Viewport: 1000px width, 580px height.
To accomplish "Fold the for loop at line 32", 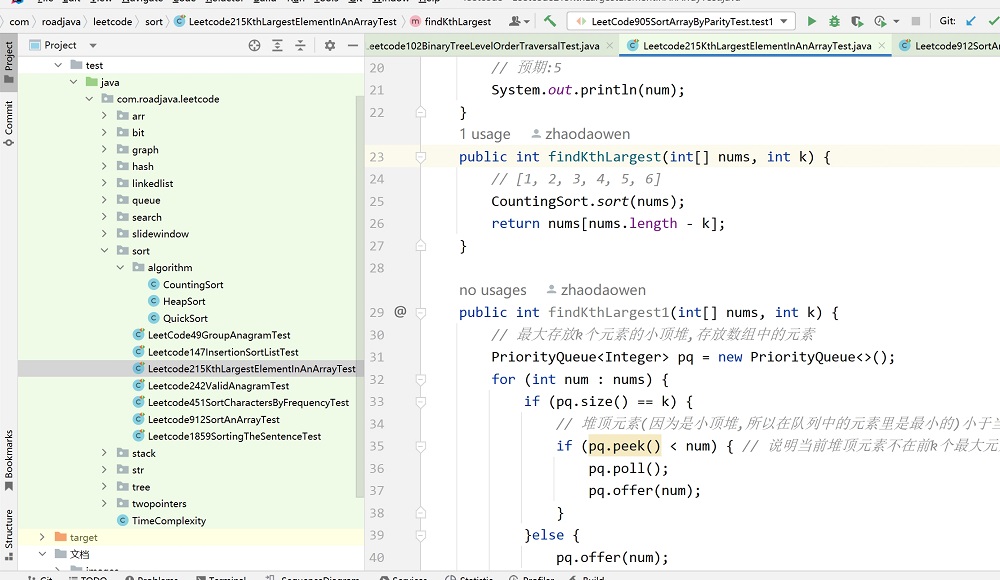I will 421,379.
